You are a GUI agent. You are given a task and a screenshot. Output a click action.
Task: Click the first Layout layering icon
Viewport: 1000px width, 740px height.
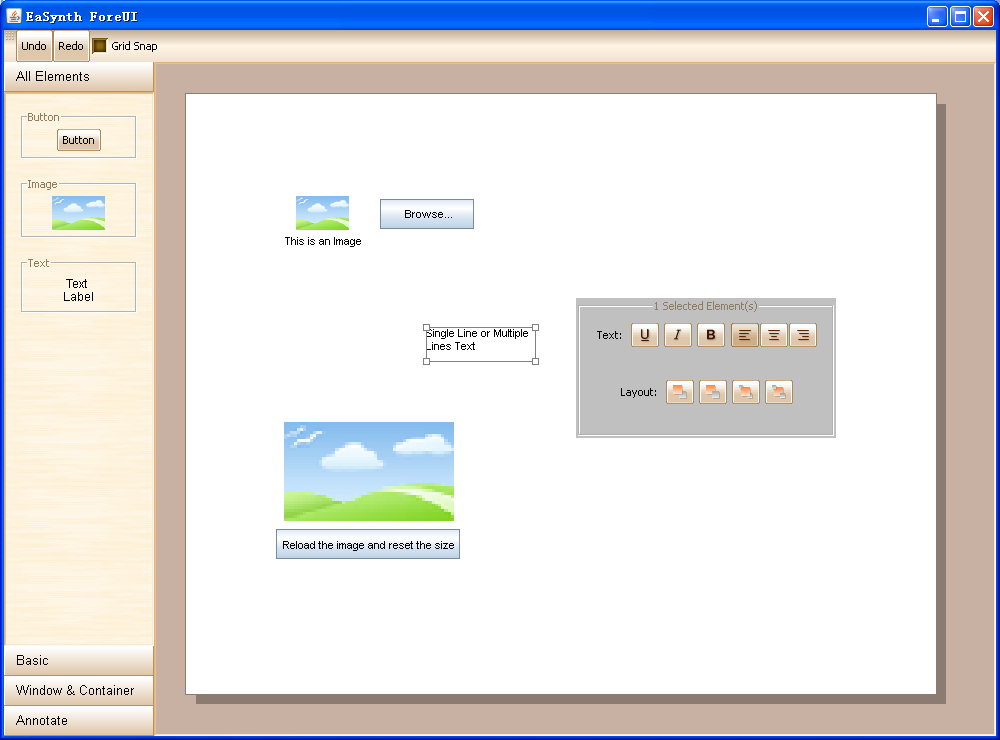679,392
